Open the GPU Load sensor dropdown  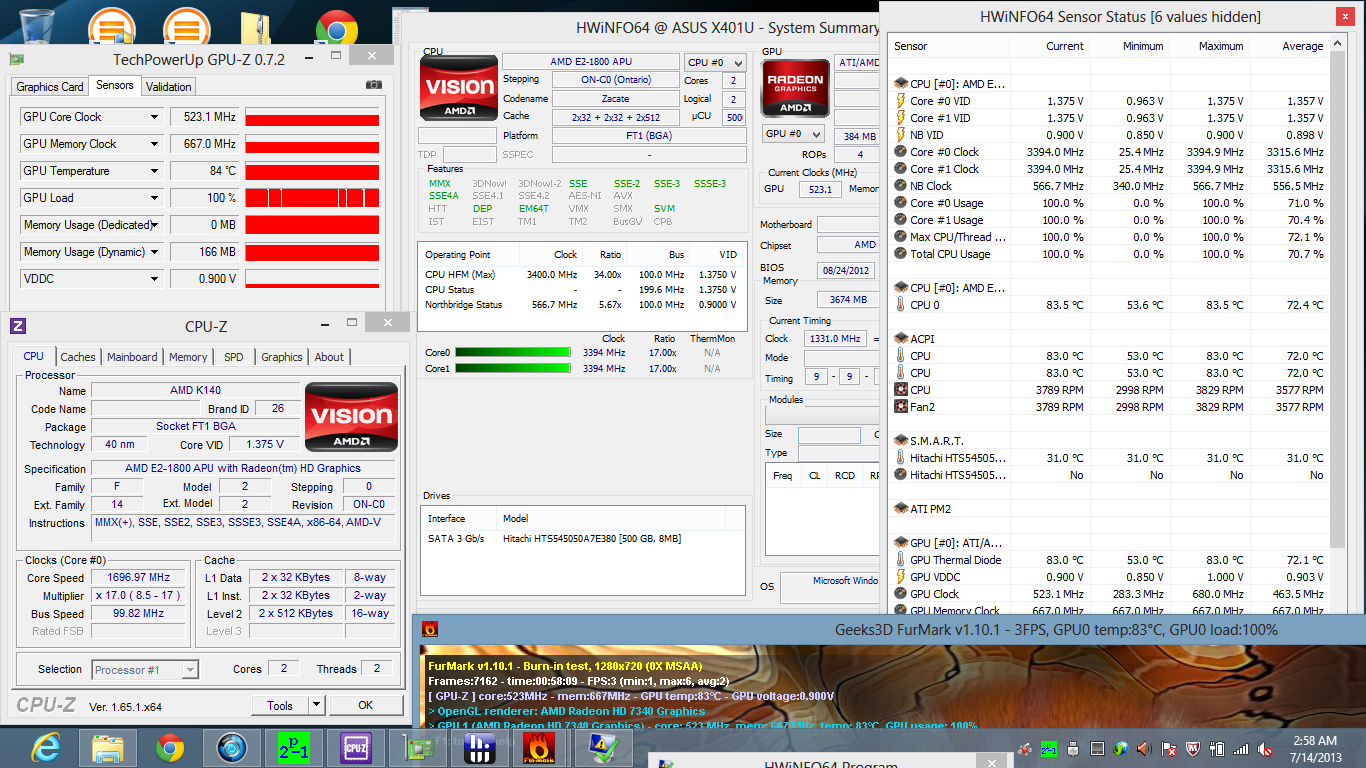[x=154, y=198]
